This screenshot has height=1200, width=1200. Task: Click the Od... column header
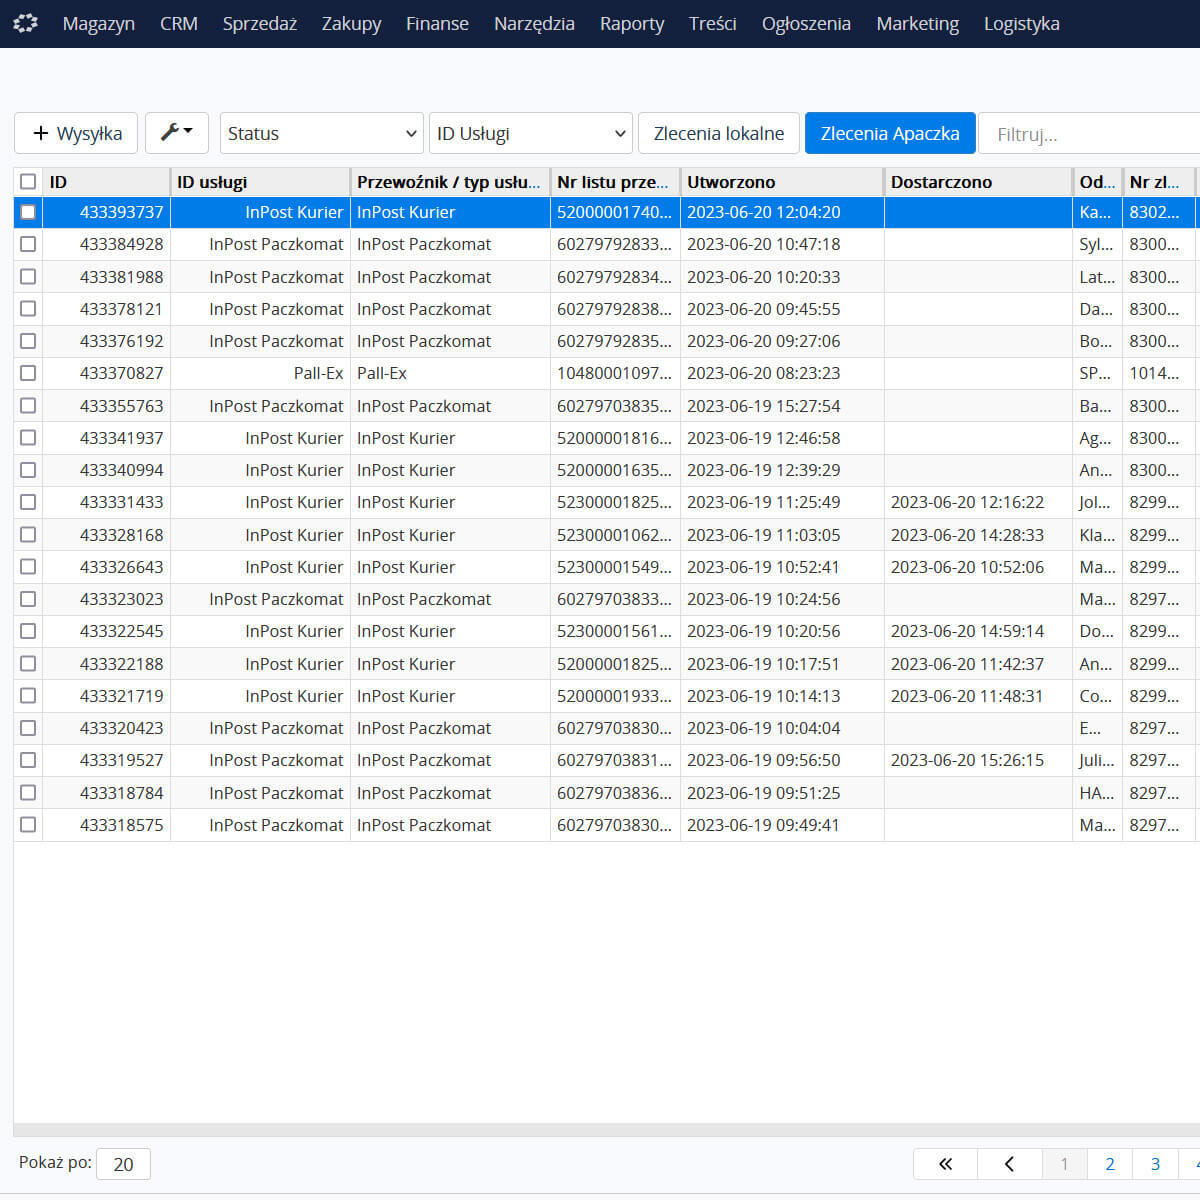click(1097, 182)
